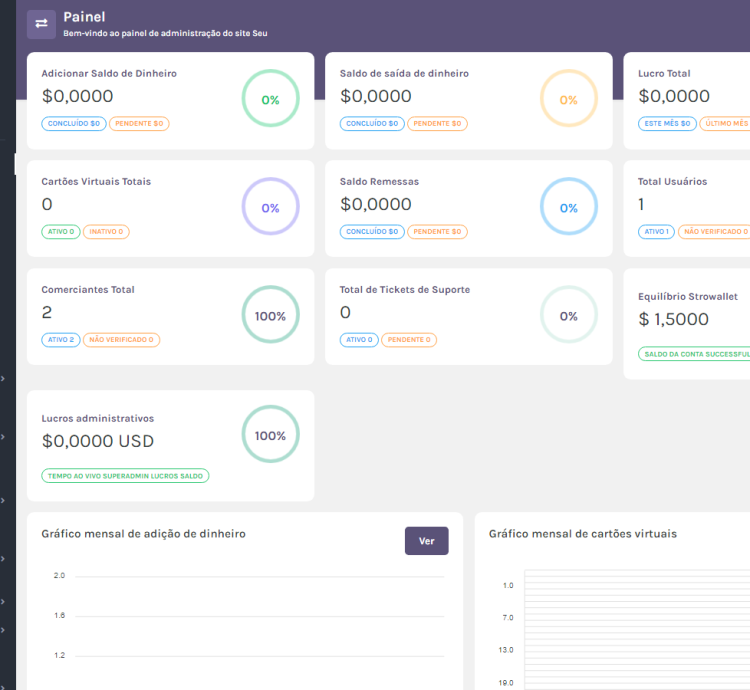Click Tempo ao vivo superadmin lucros saldo badge

125,476
